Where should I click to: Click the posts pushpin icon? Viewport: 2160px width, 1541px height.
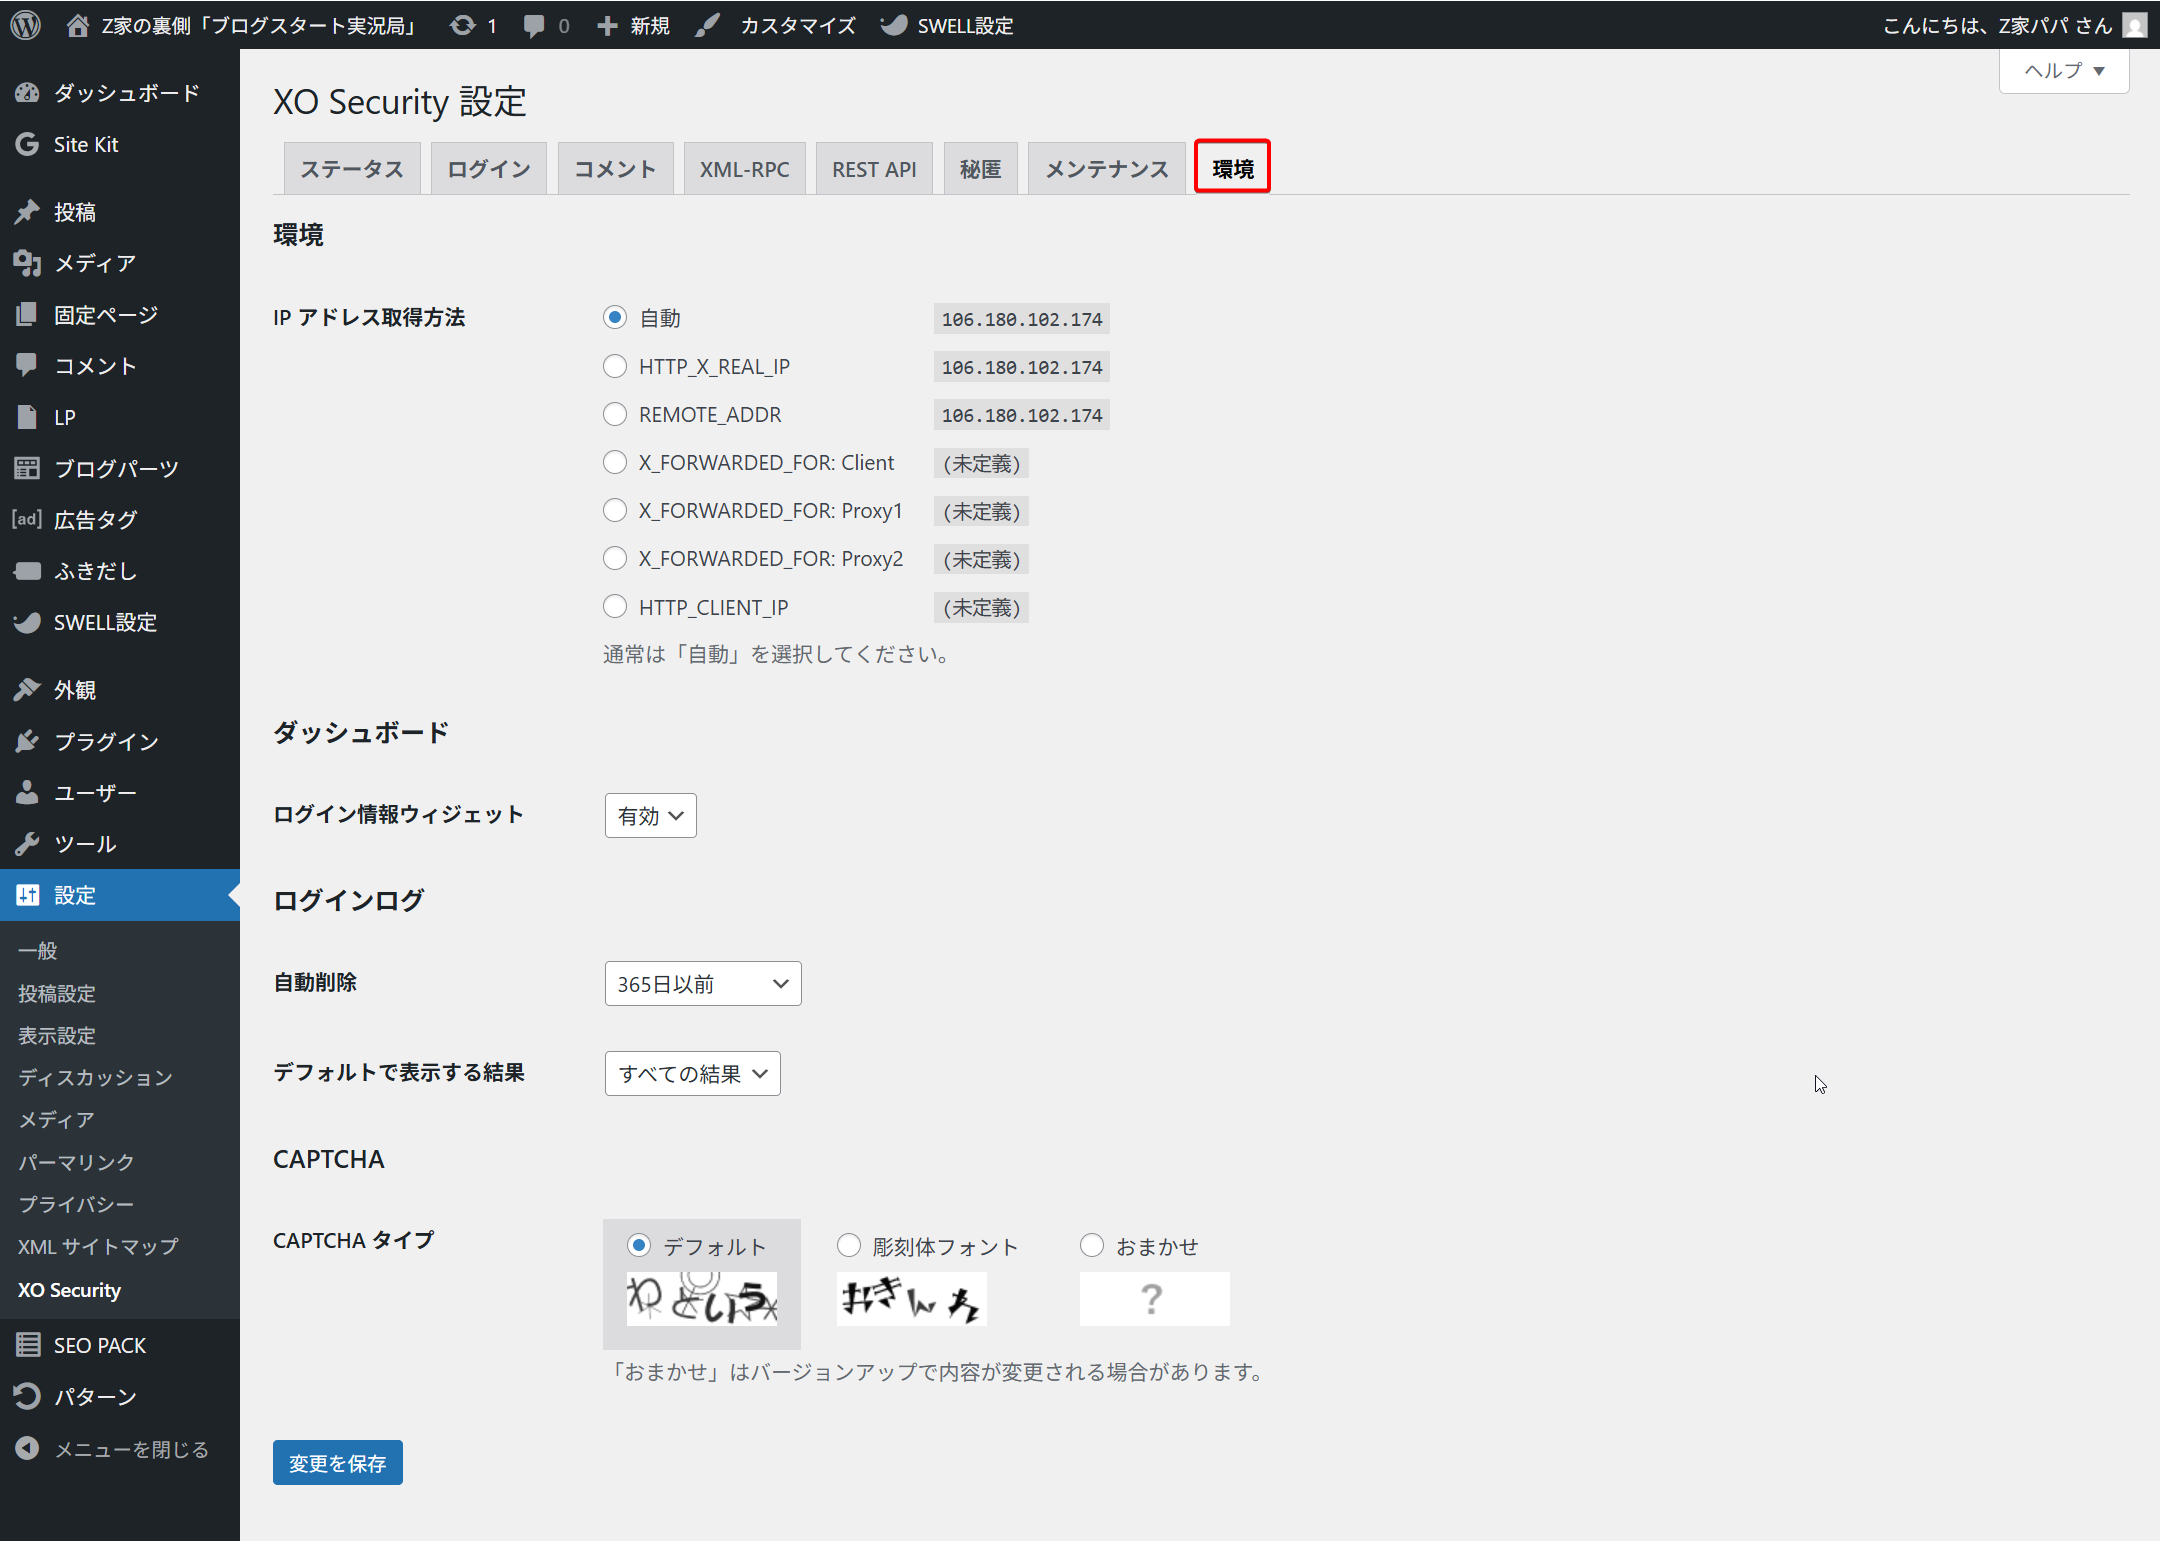point(27,212)
